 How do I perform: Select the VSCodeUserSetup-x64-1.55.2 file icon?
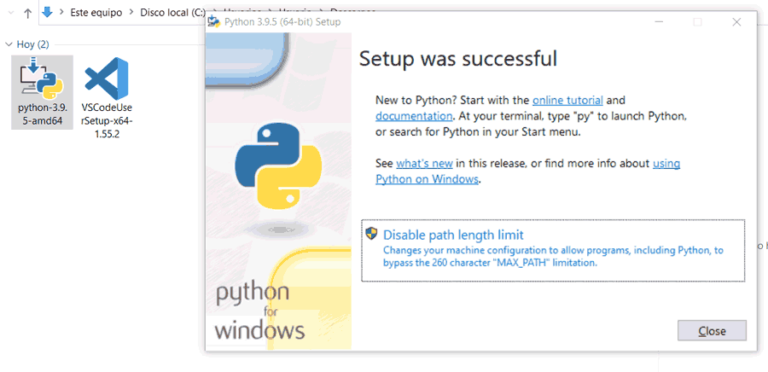(x=106, y=78)
